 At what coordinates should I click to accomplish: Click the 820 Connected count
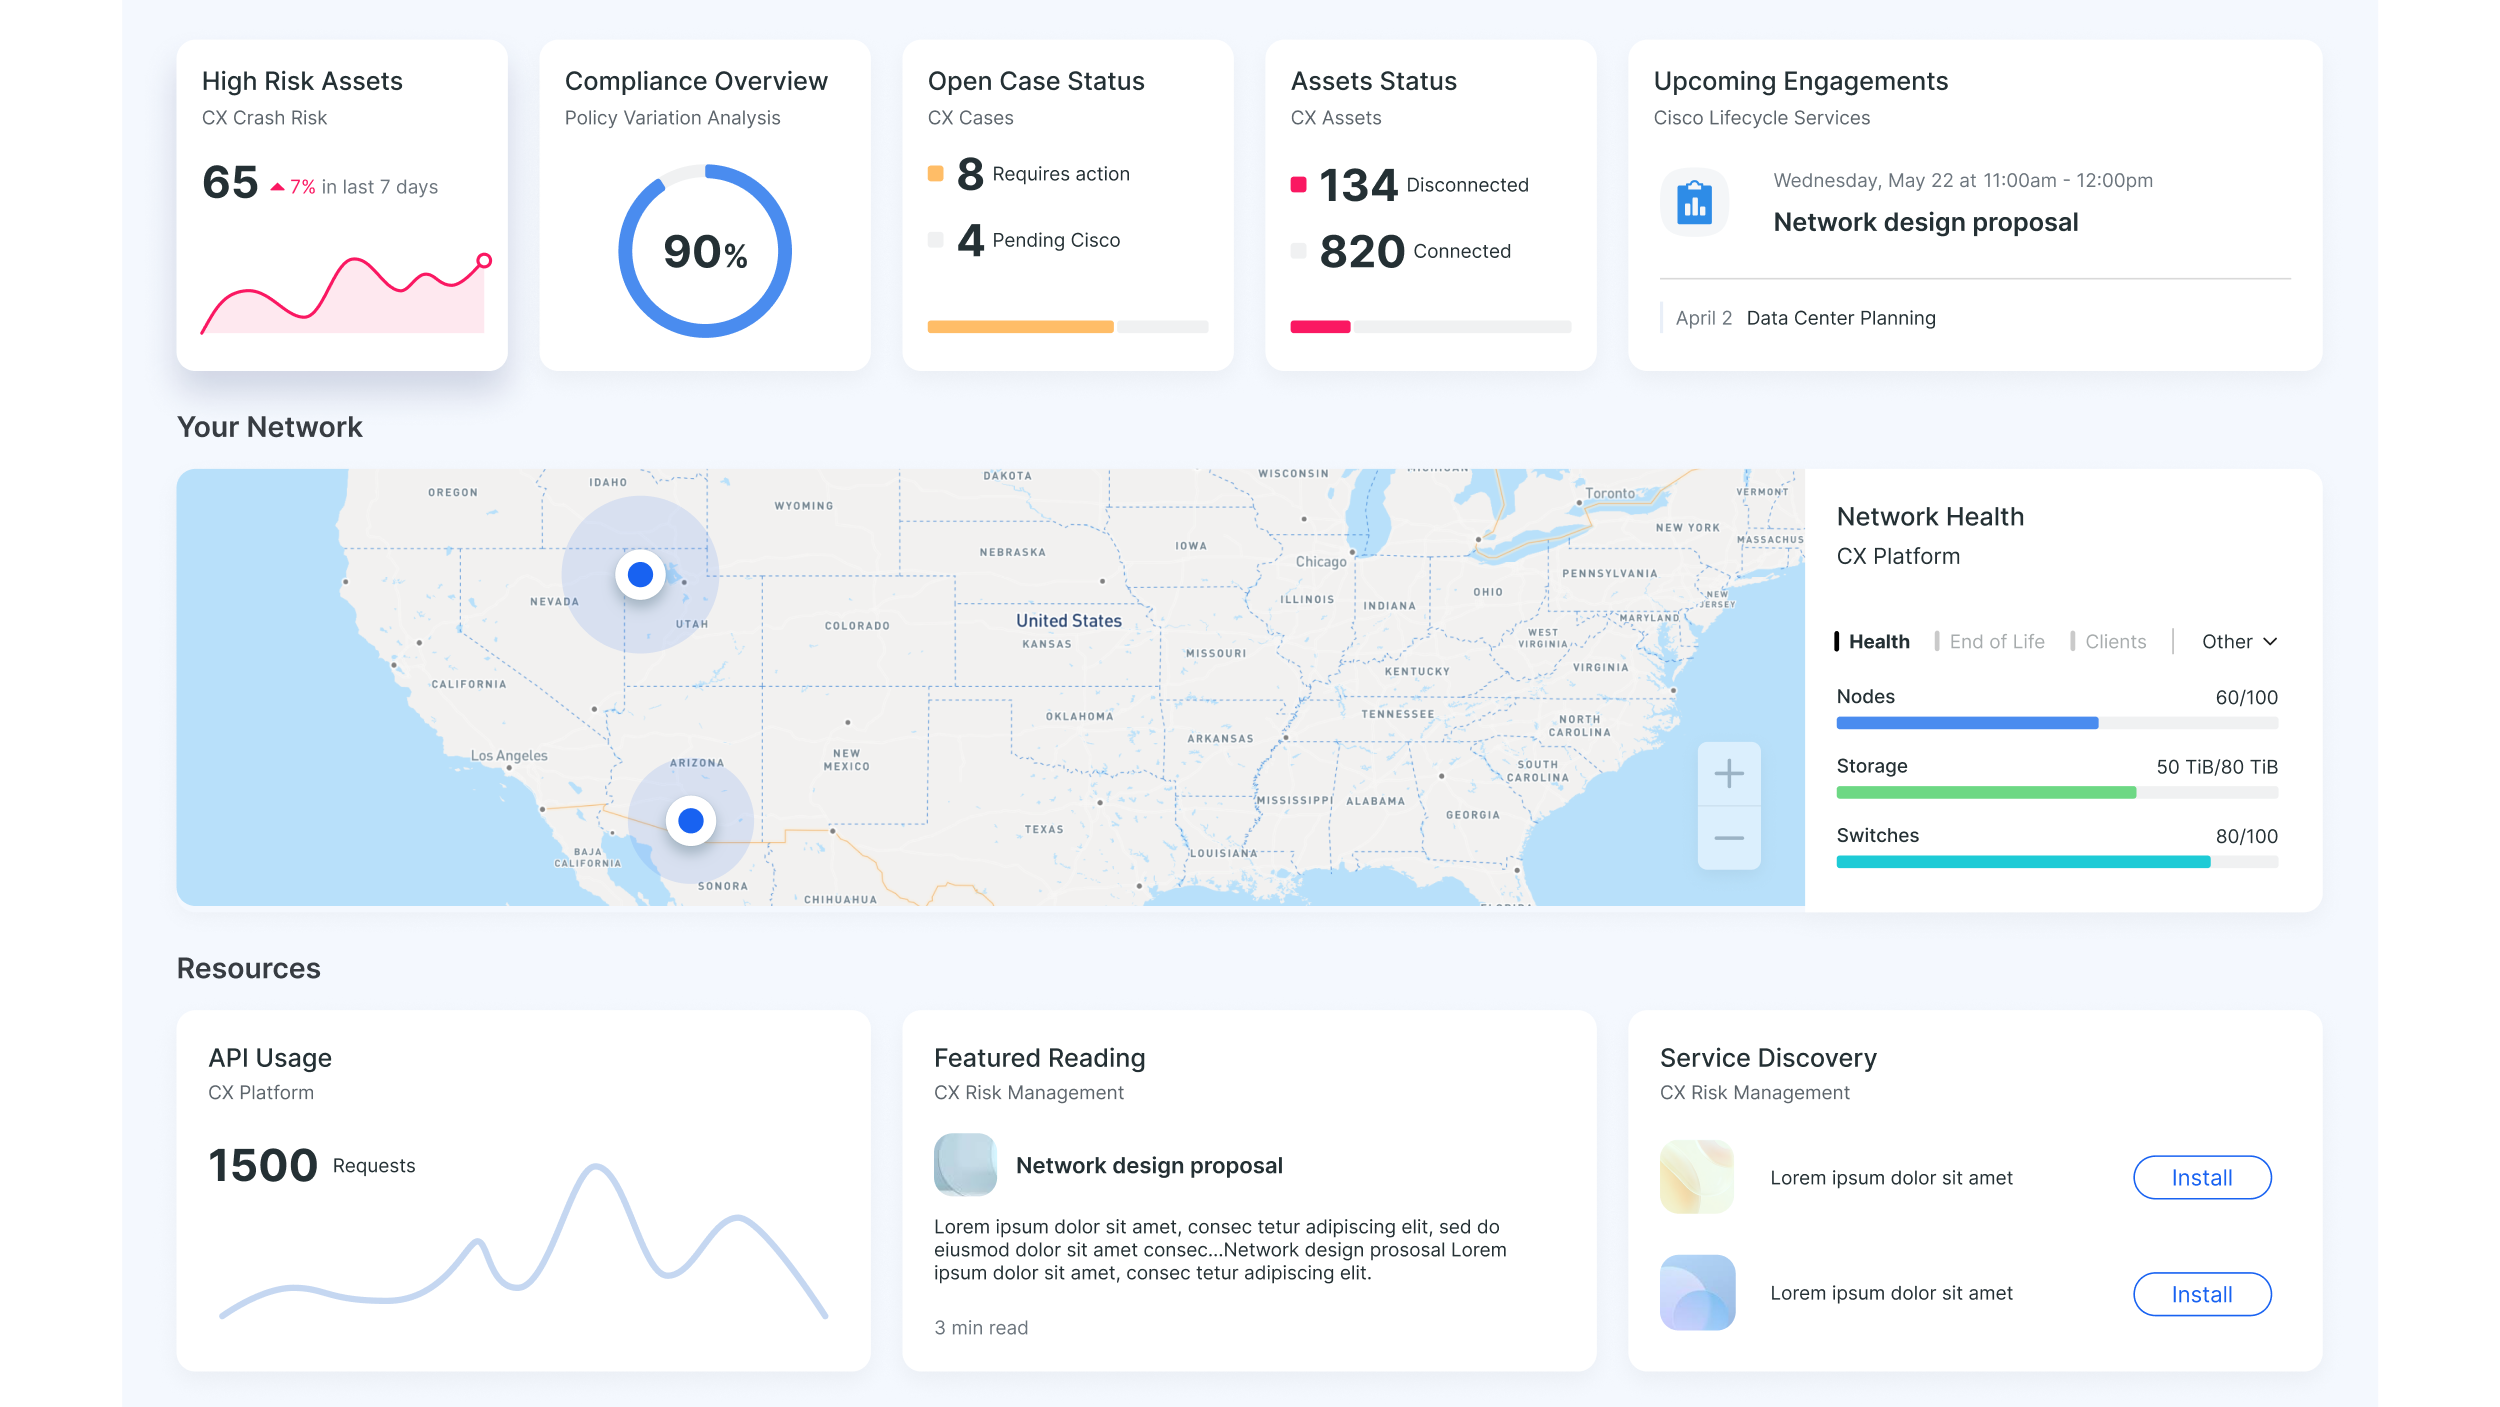click(x=1362, y=251)
